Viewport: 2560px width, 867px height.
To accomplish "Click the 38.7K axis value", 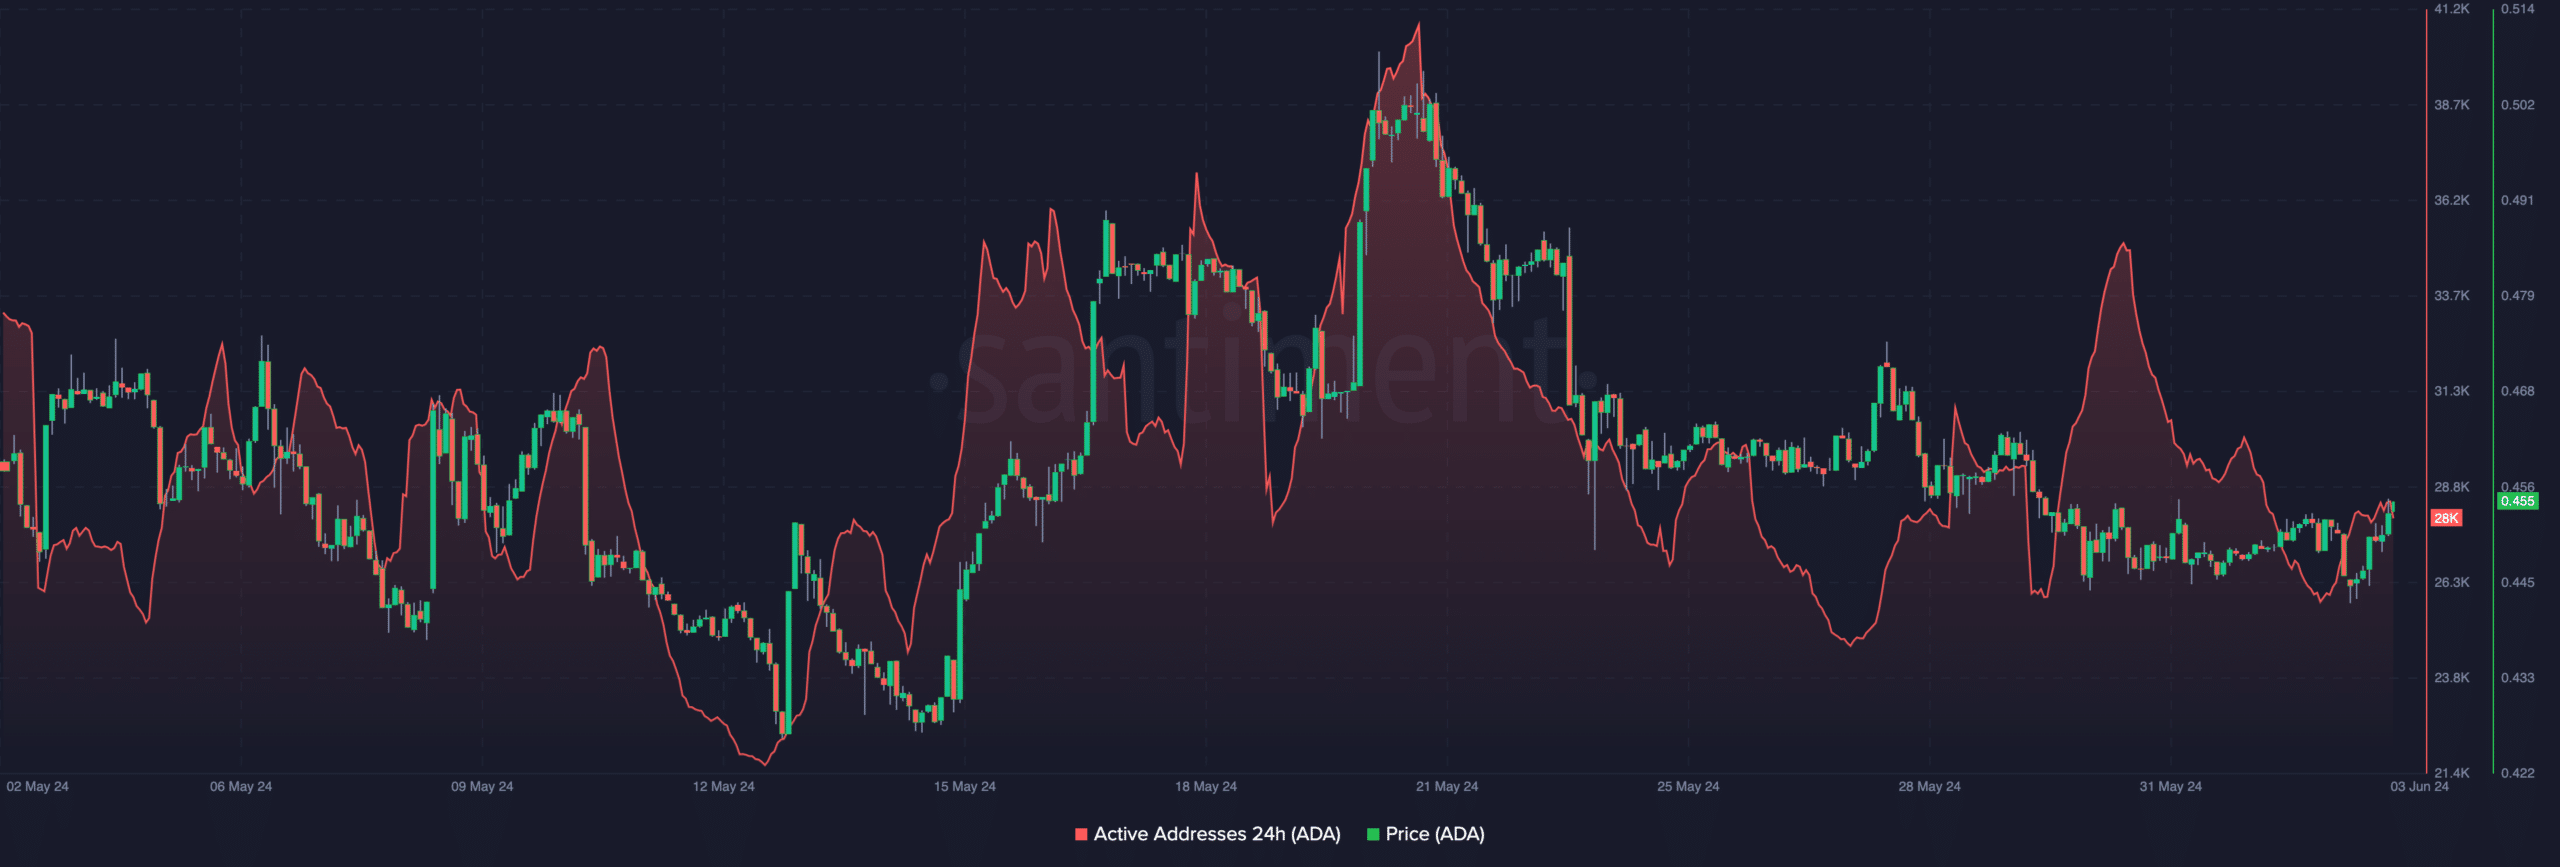I will coord(2452,105).
